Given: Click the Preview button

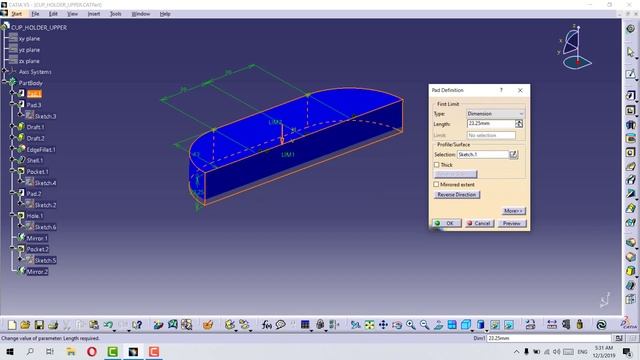Looking at the screenshot, I should pyautogui.click(x=512, y=223).
